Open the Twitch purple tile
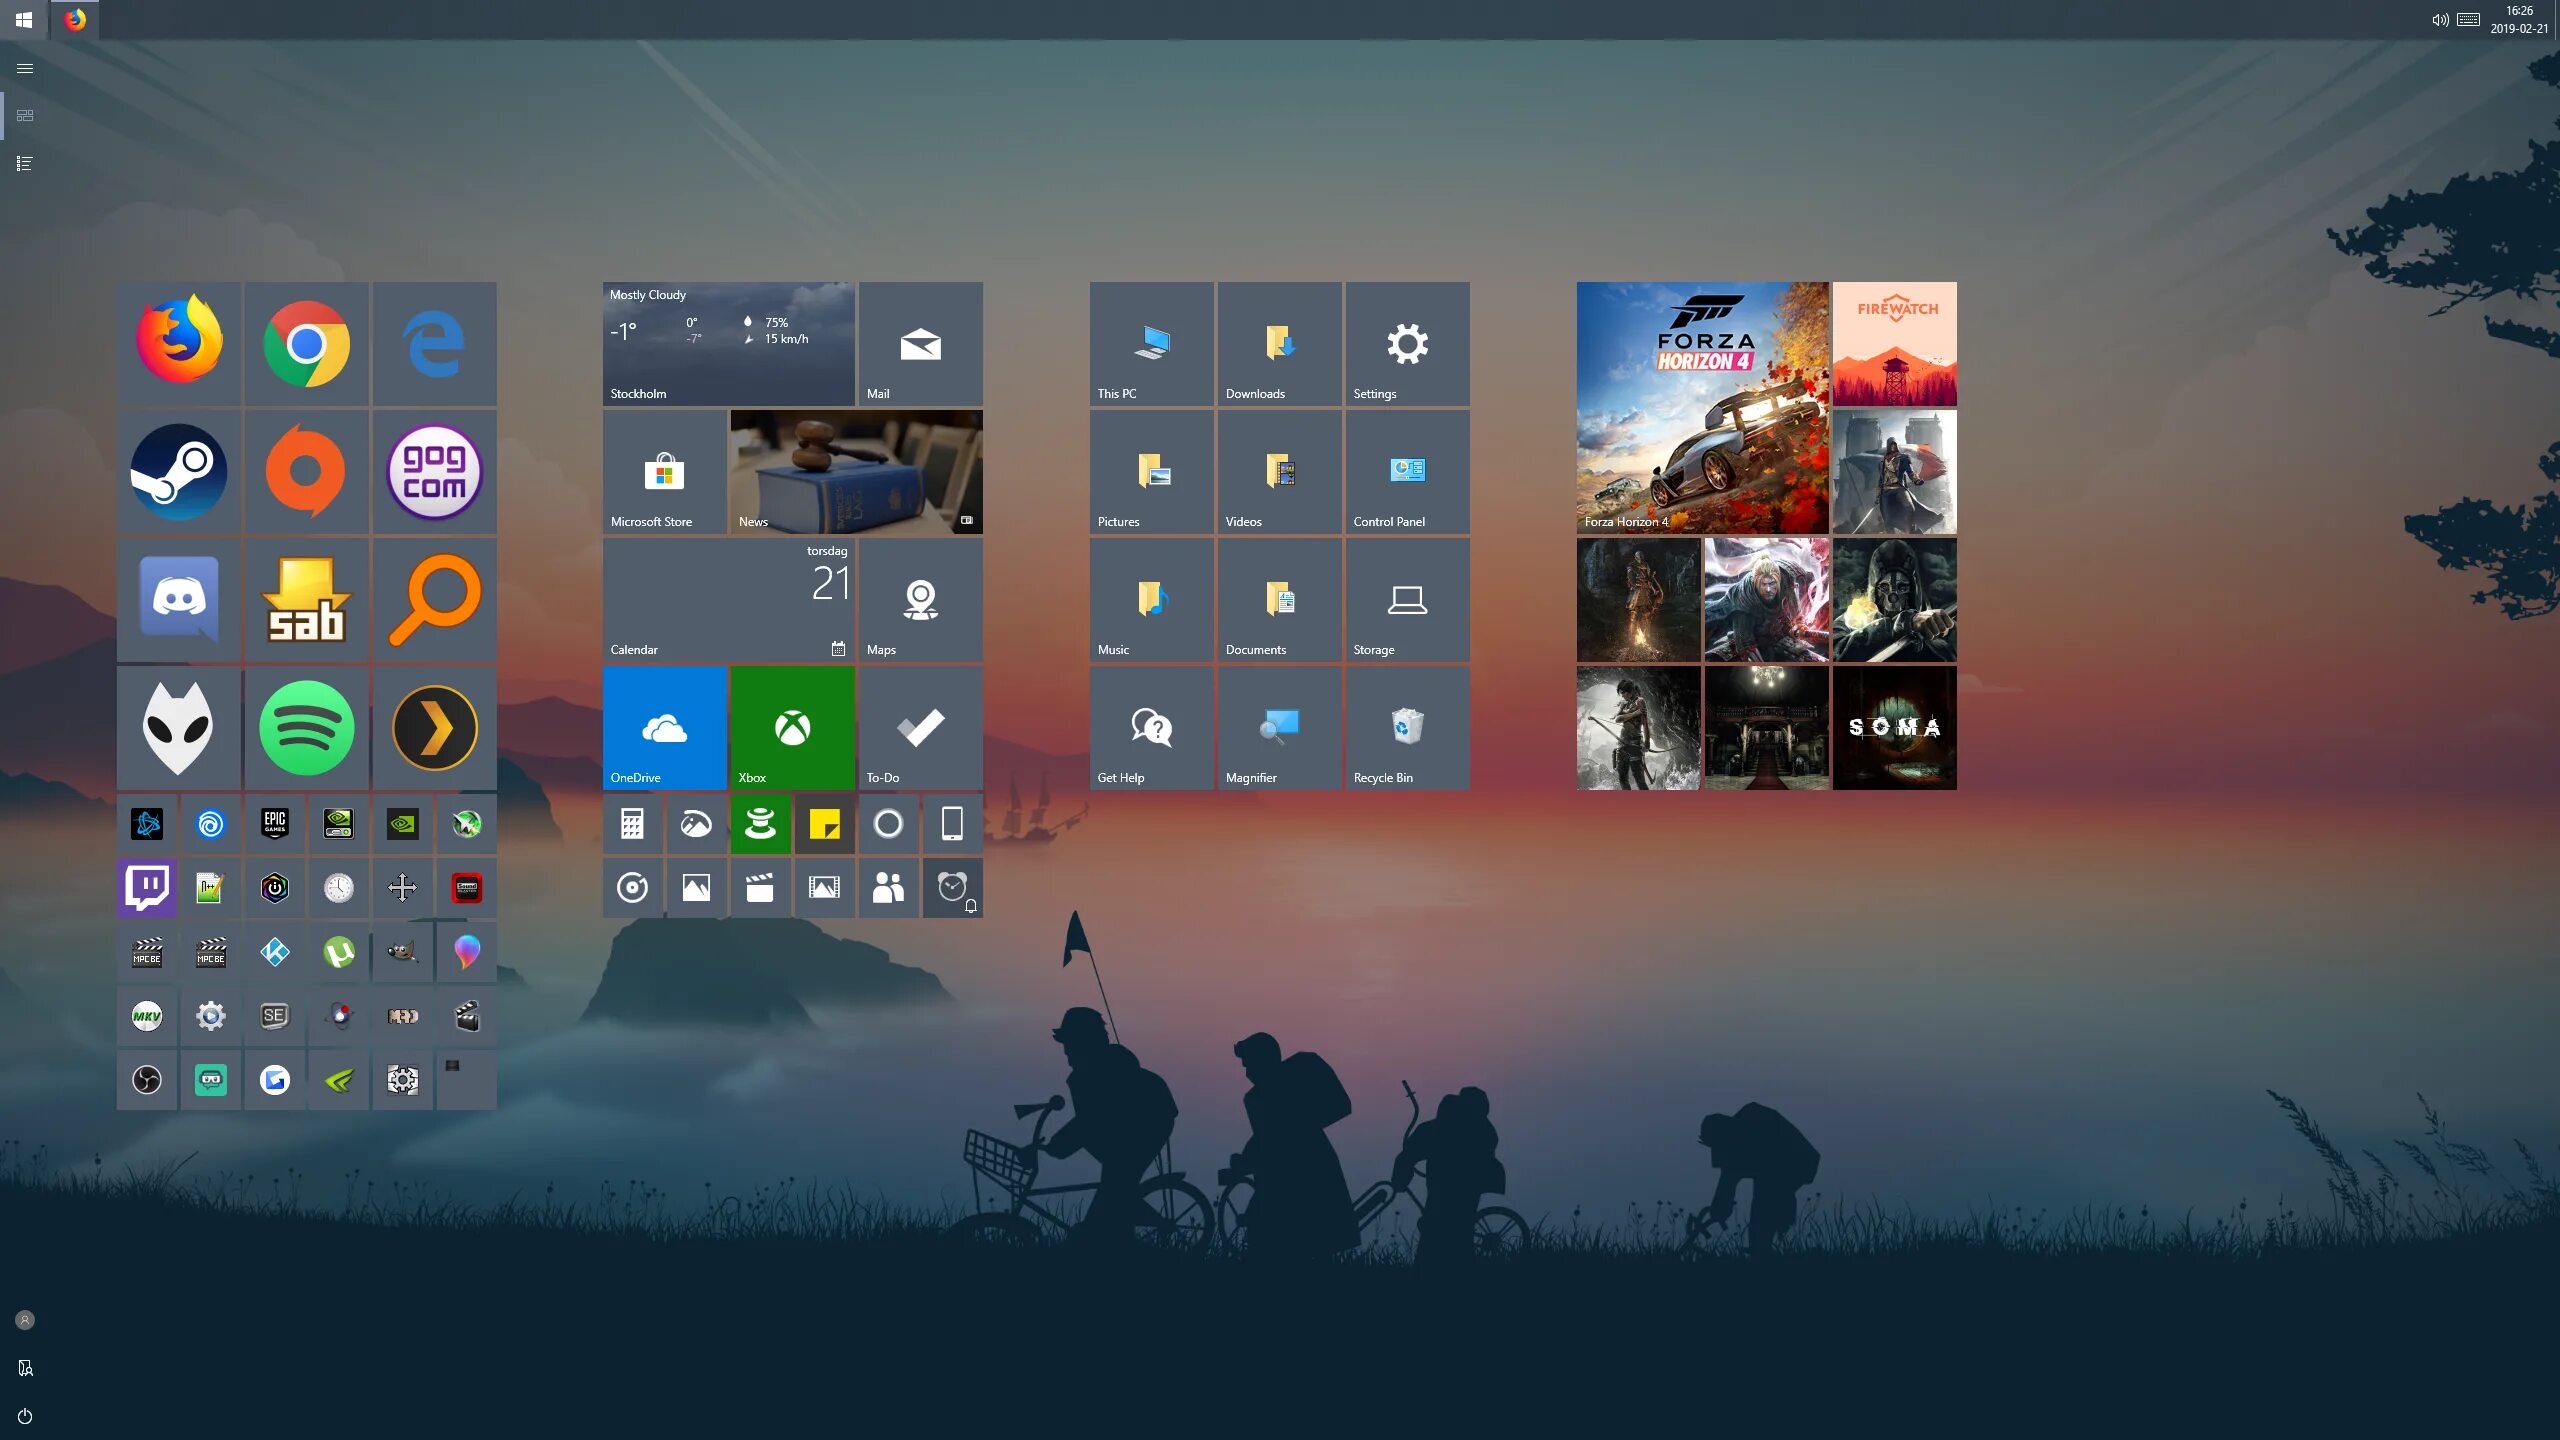 pyautogui.click(x=147, y=887)
